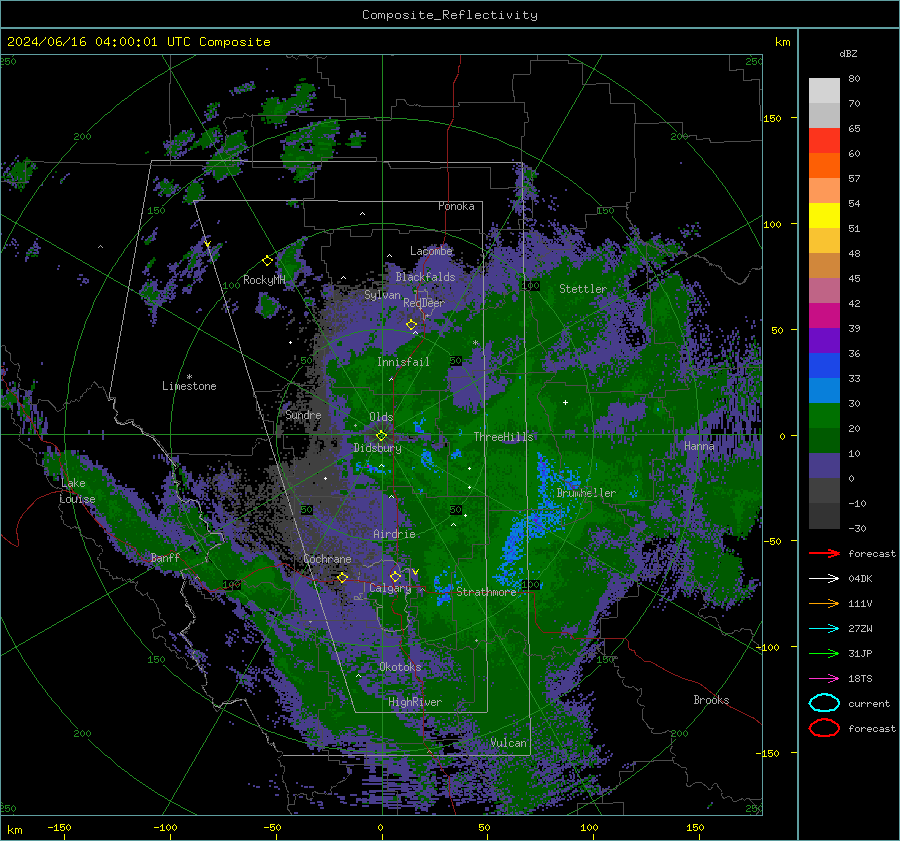The image size is (900, 841).
Task: Click the Limestone label
Action: click(x=189, y=386)
